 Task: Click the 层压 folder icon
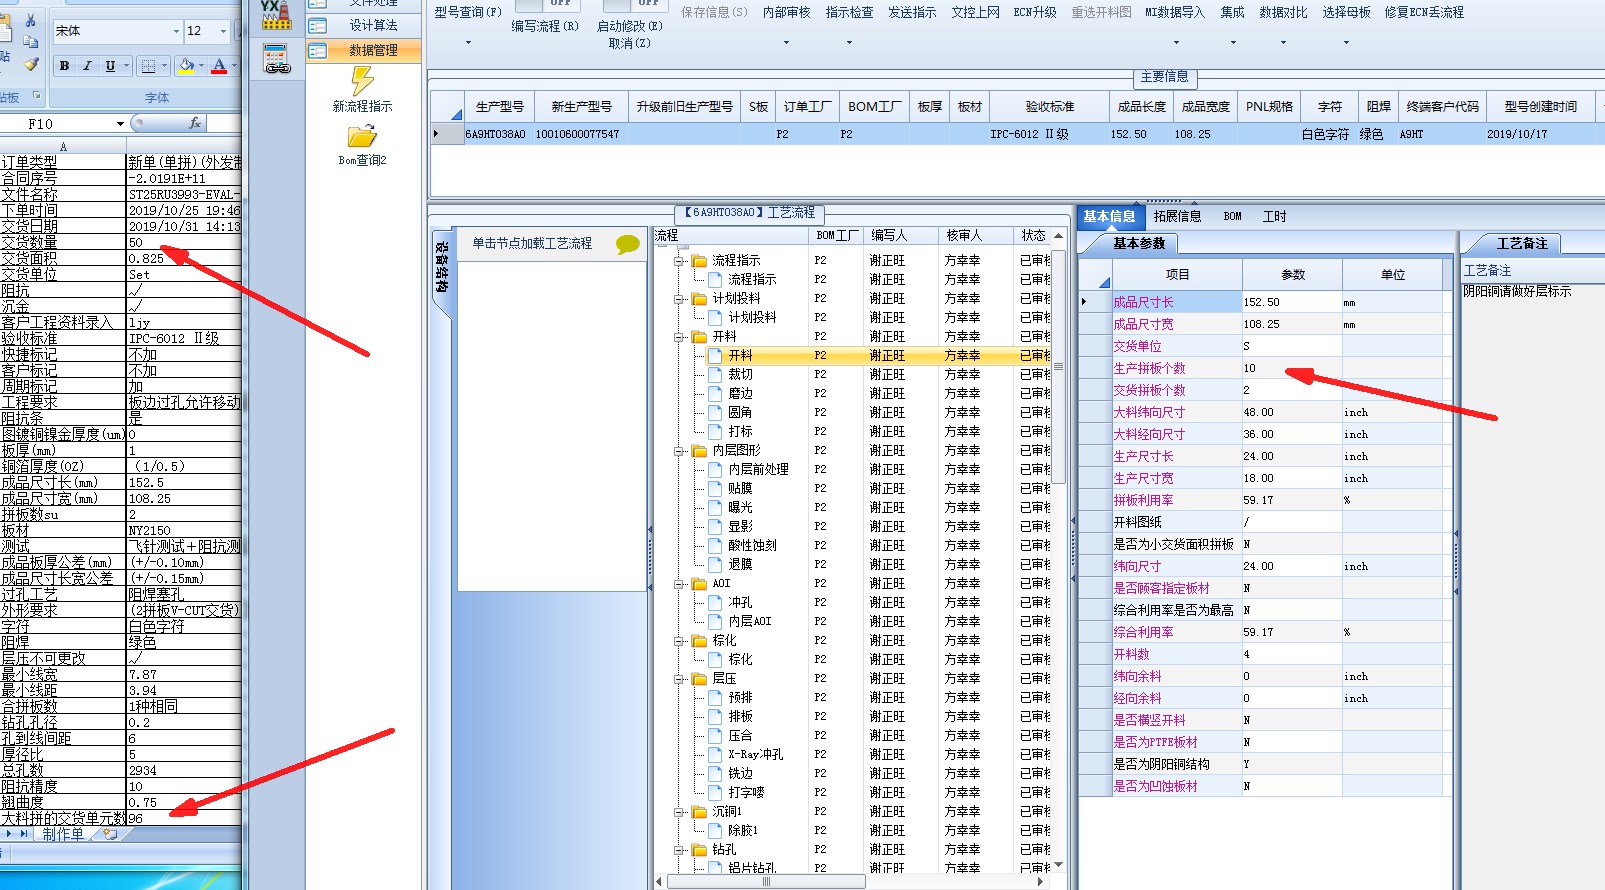[x=699, y=679]
